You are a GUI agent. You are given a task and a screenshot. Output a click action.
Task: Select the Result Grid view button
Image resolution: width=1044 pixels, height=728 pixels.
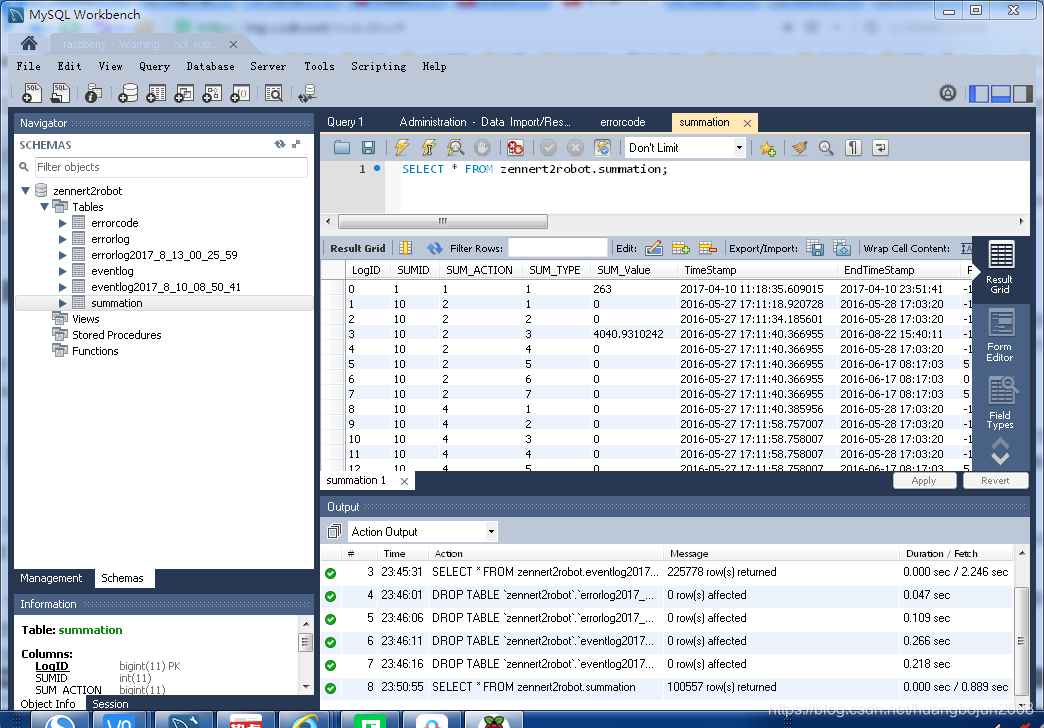tap(1000, 268)
